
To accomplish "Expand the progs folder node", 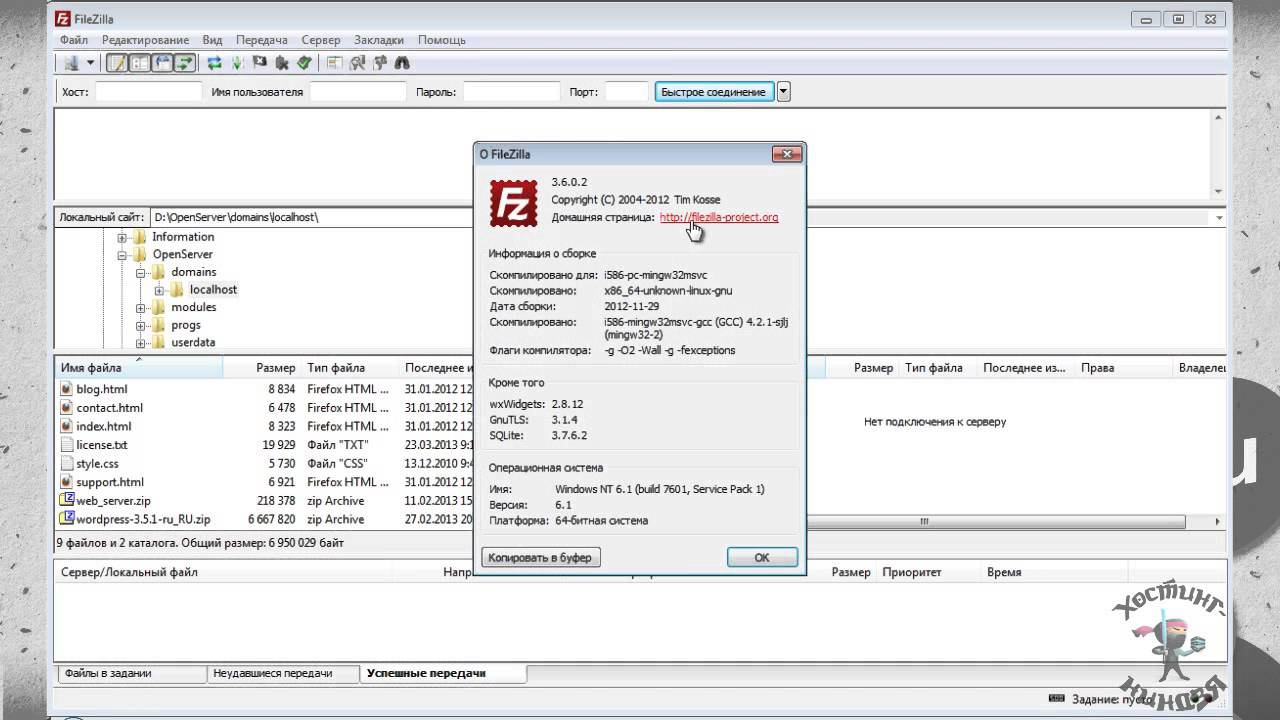I will (x=141, y=325).
